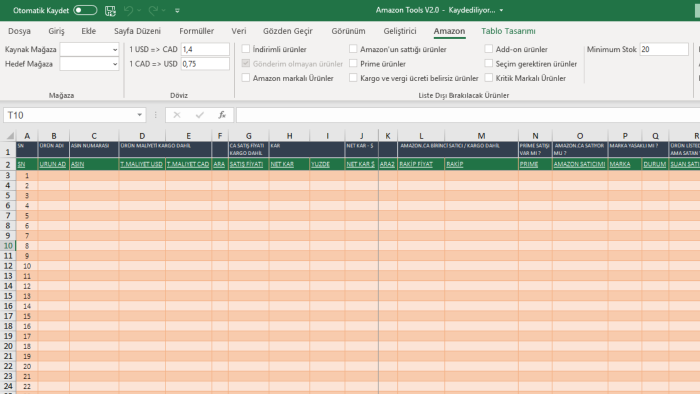This screenshot has width=700, height=394.
Task: Check the İndirimli ürünler checkbox
Action: point(246,49)
